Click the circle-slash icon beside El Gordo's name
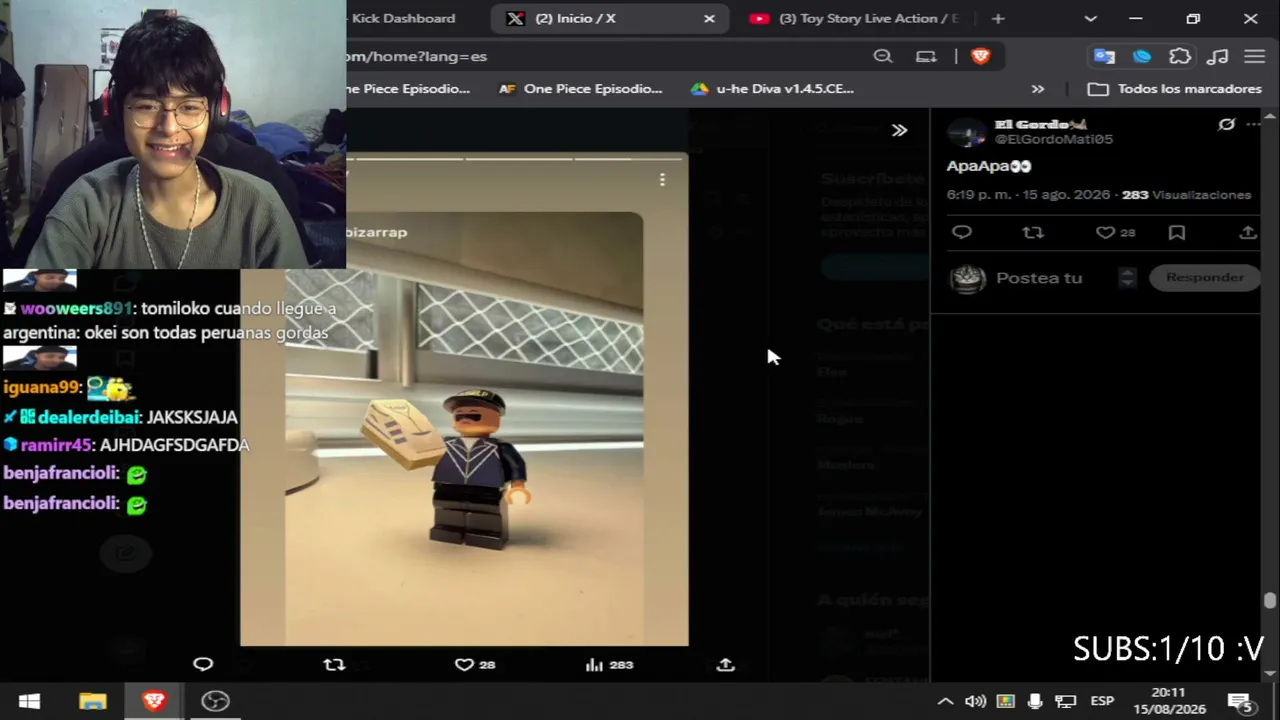This screenshot has height=720, width=1280. 1227,124
